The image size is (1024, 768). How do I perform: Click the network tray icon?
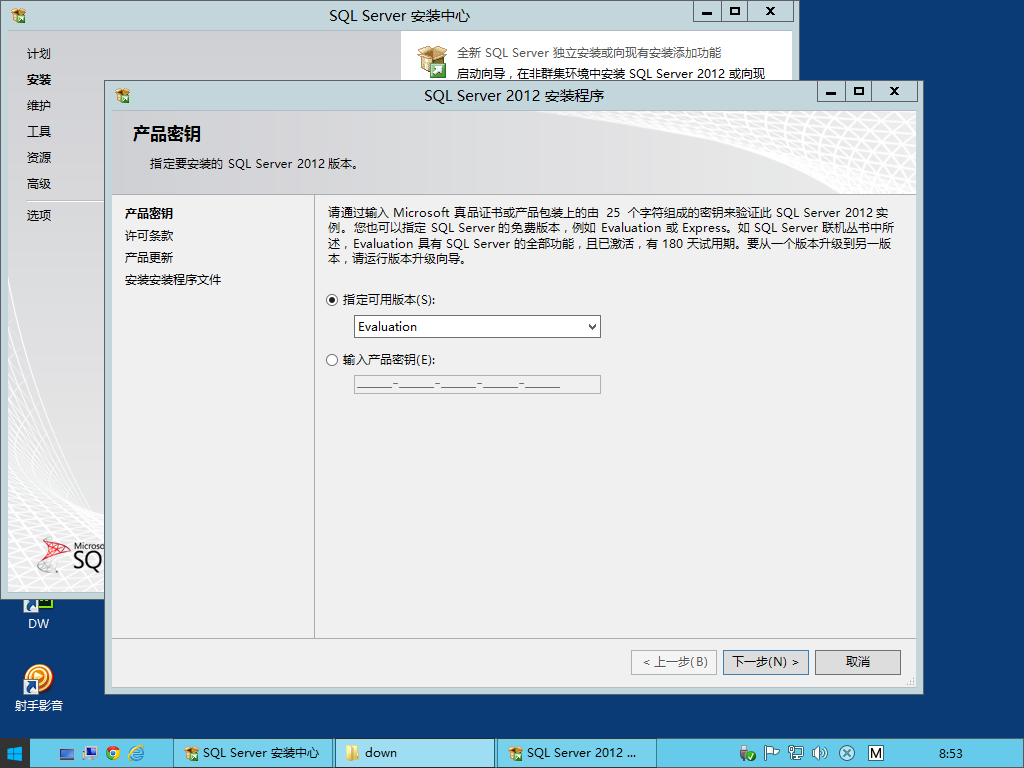tap(795, 754)
